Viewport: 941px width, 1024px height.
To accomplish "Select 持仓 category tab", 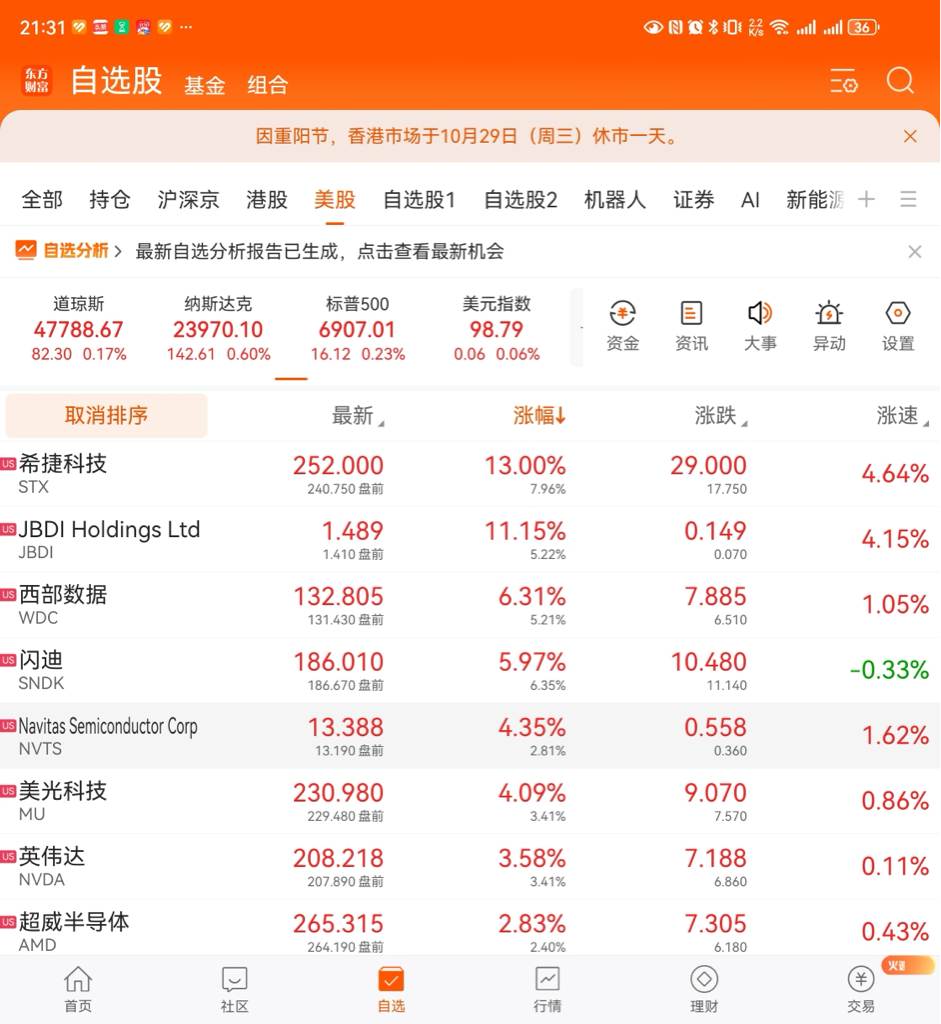I will [x=110, y=199].
